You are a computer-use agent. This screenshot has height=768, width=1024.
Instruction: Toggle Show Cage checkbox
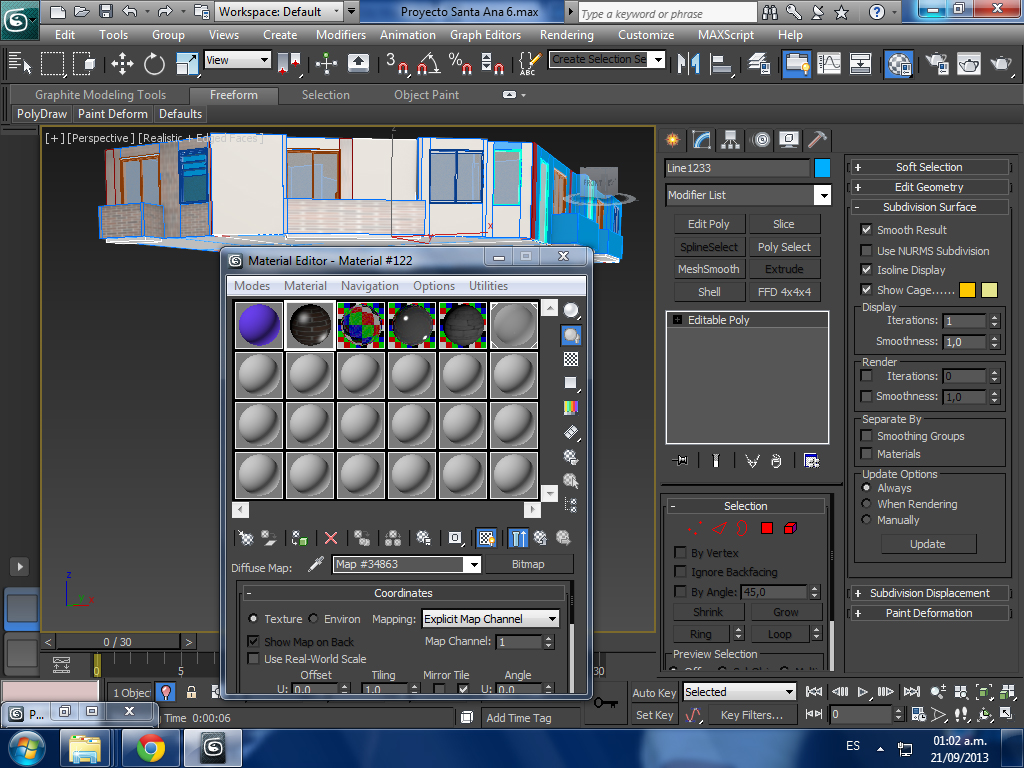pyautogui.click(x=866, y=290)
